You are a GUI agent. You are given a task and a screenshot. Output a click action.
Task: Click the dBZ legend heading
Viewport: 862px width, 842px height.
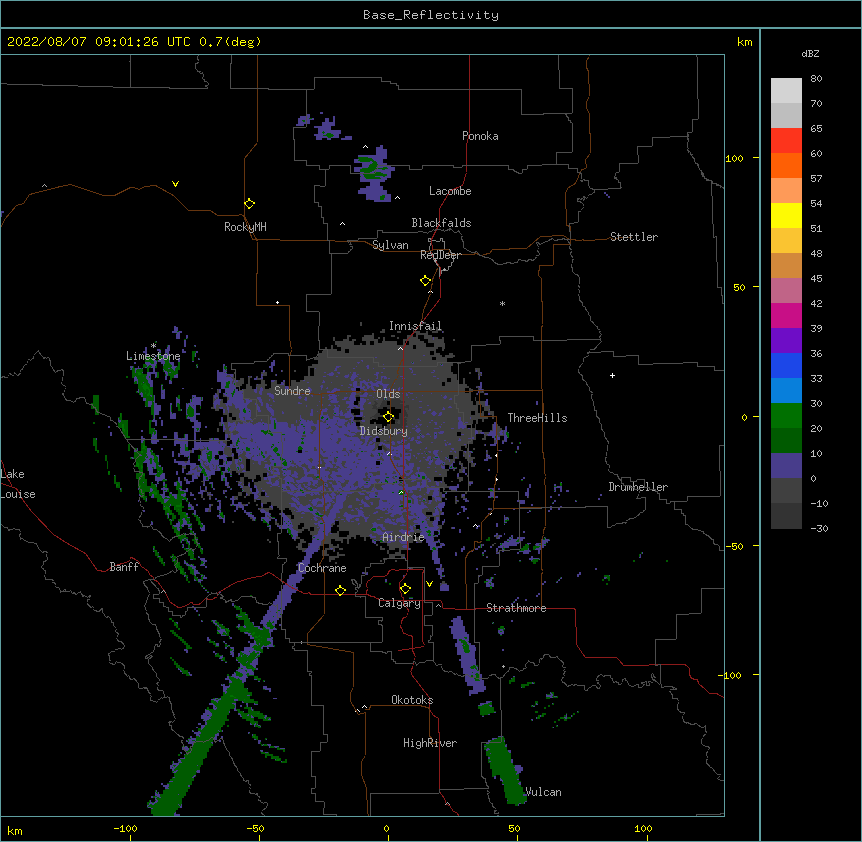tap(810, 54)
